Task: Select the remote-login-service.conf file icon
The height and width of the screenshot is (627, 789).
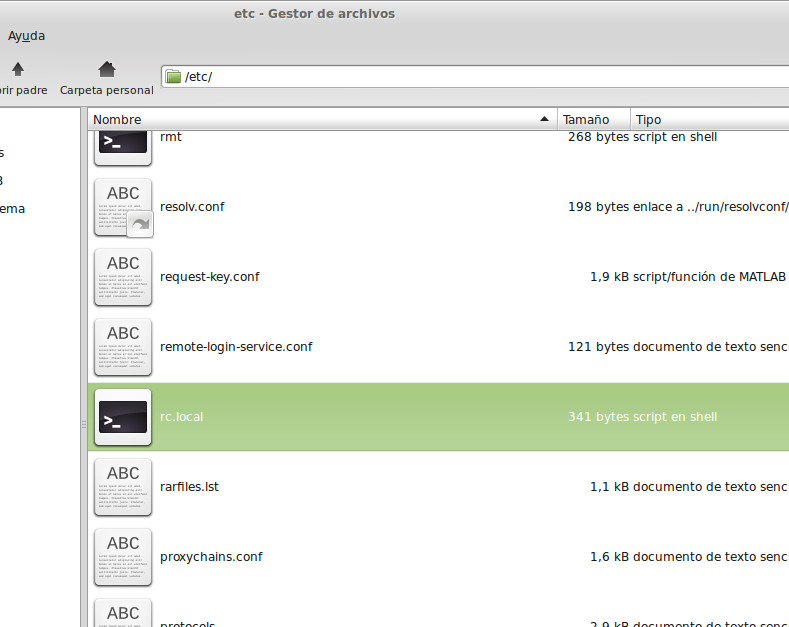Action: click(x=123, y=347)
